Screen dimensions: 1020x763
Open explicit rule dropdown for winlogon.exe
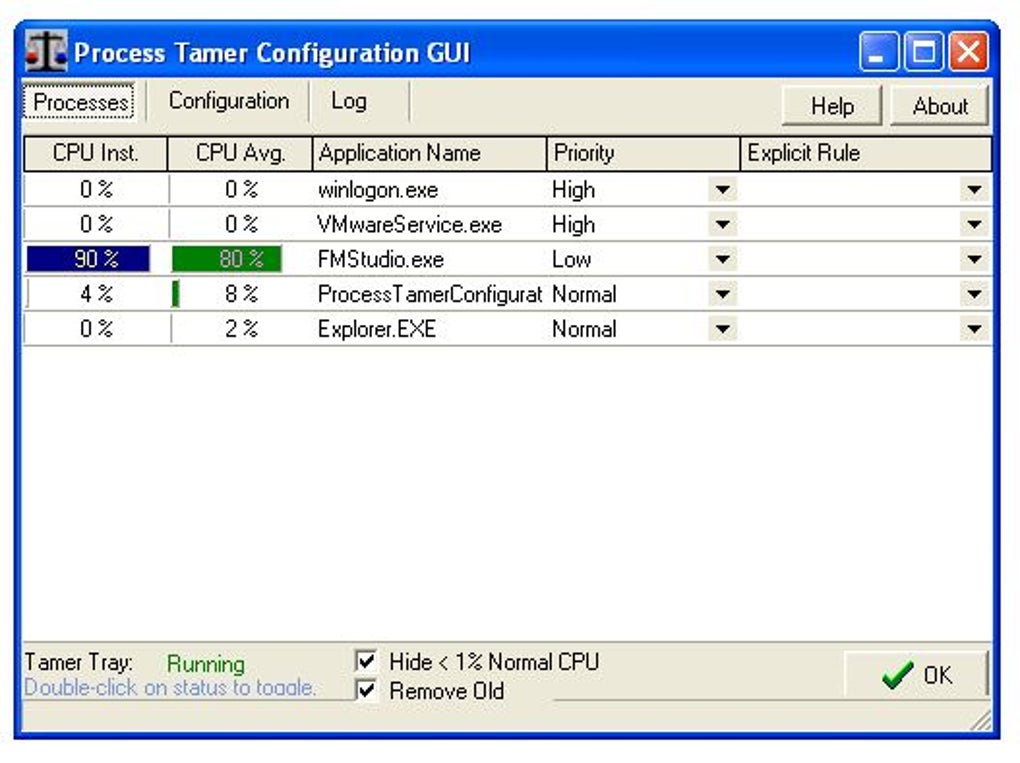[974, 190]
